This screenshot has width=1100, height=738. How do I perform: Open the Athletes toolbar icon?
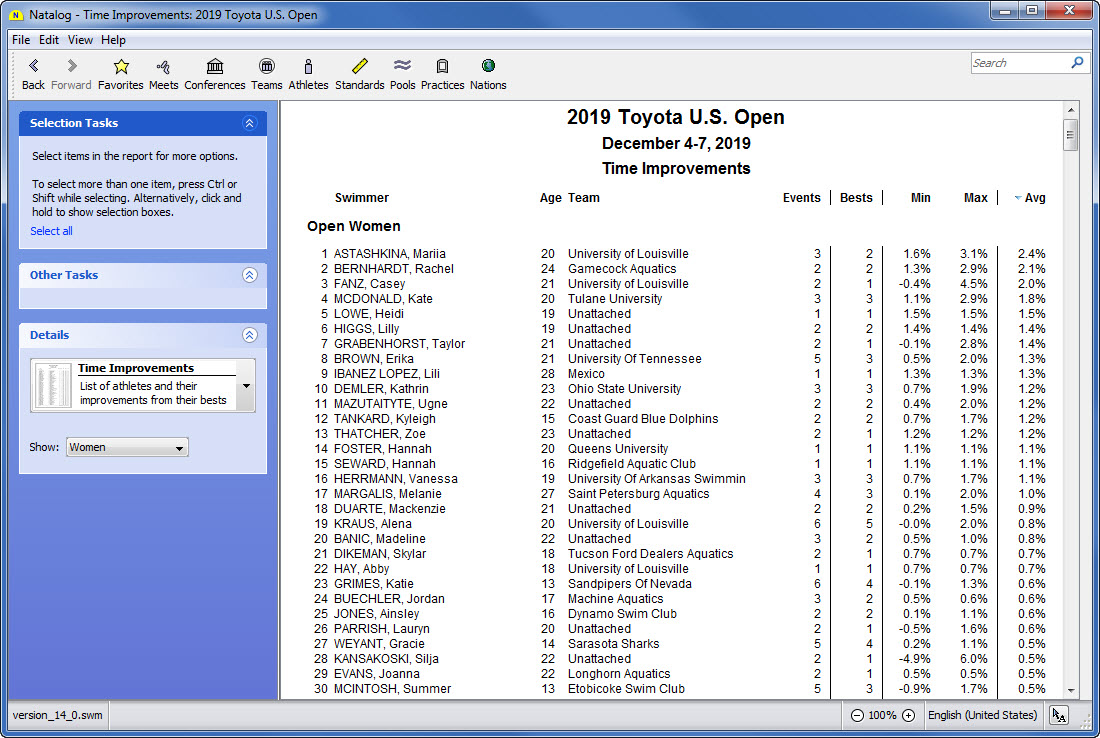click(x=308, y=67)
